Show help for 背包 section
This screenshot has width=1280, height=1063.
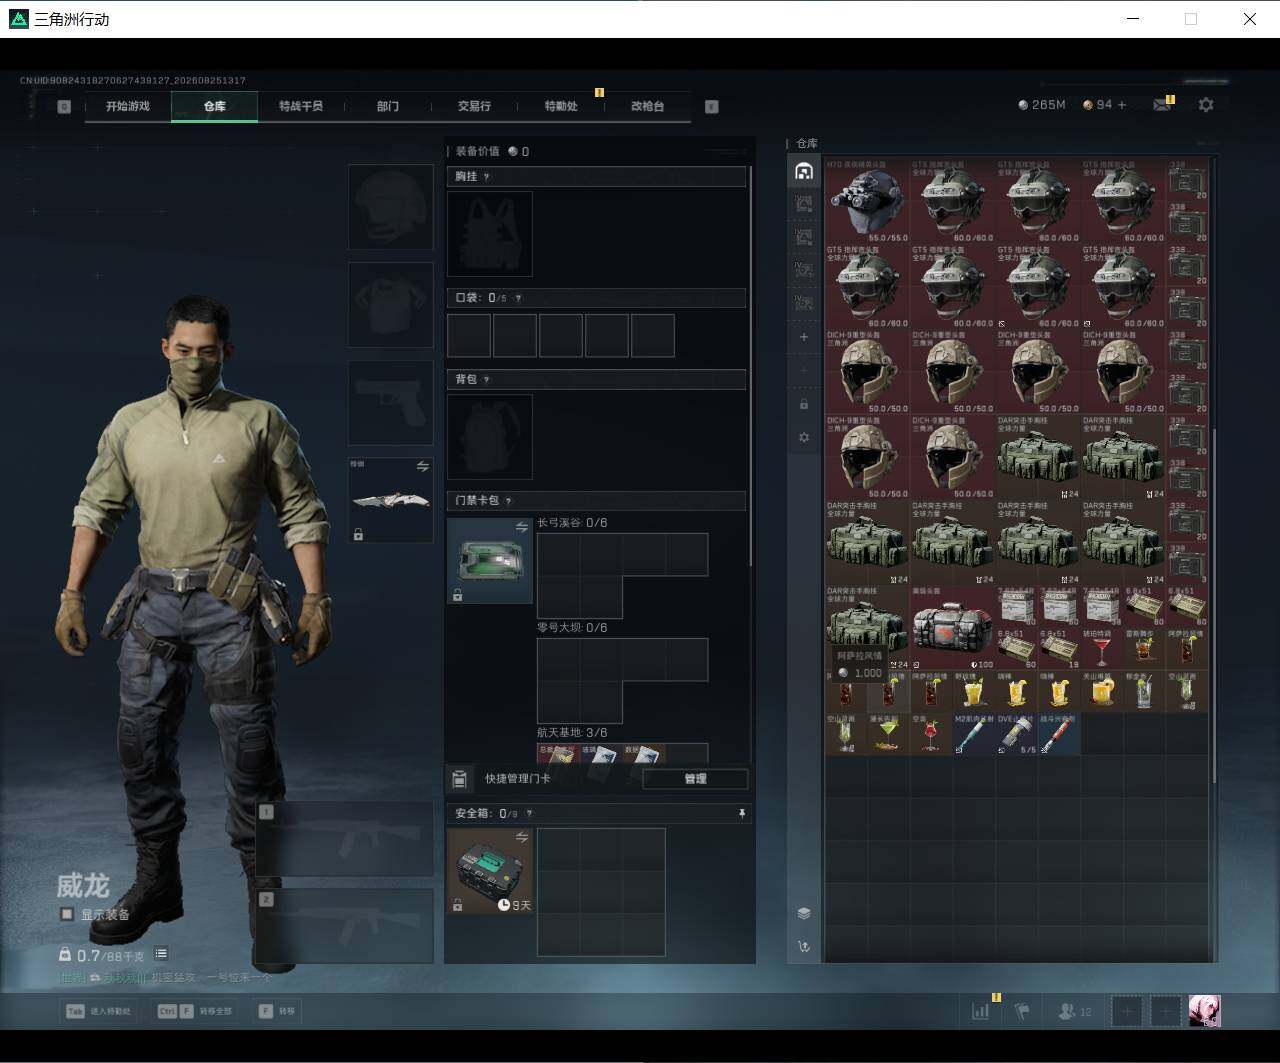pyautogui.click(x=487, y=380)
